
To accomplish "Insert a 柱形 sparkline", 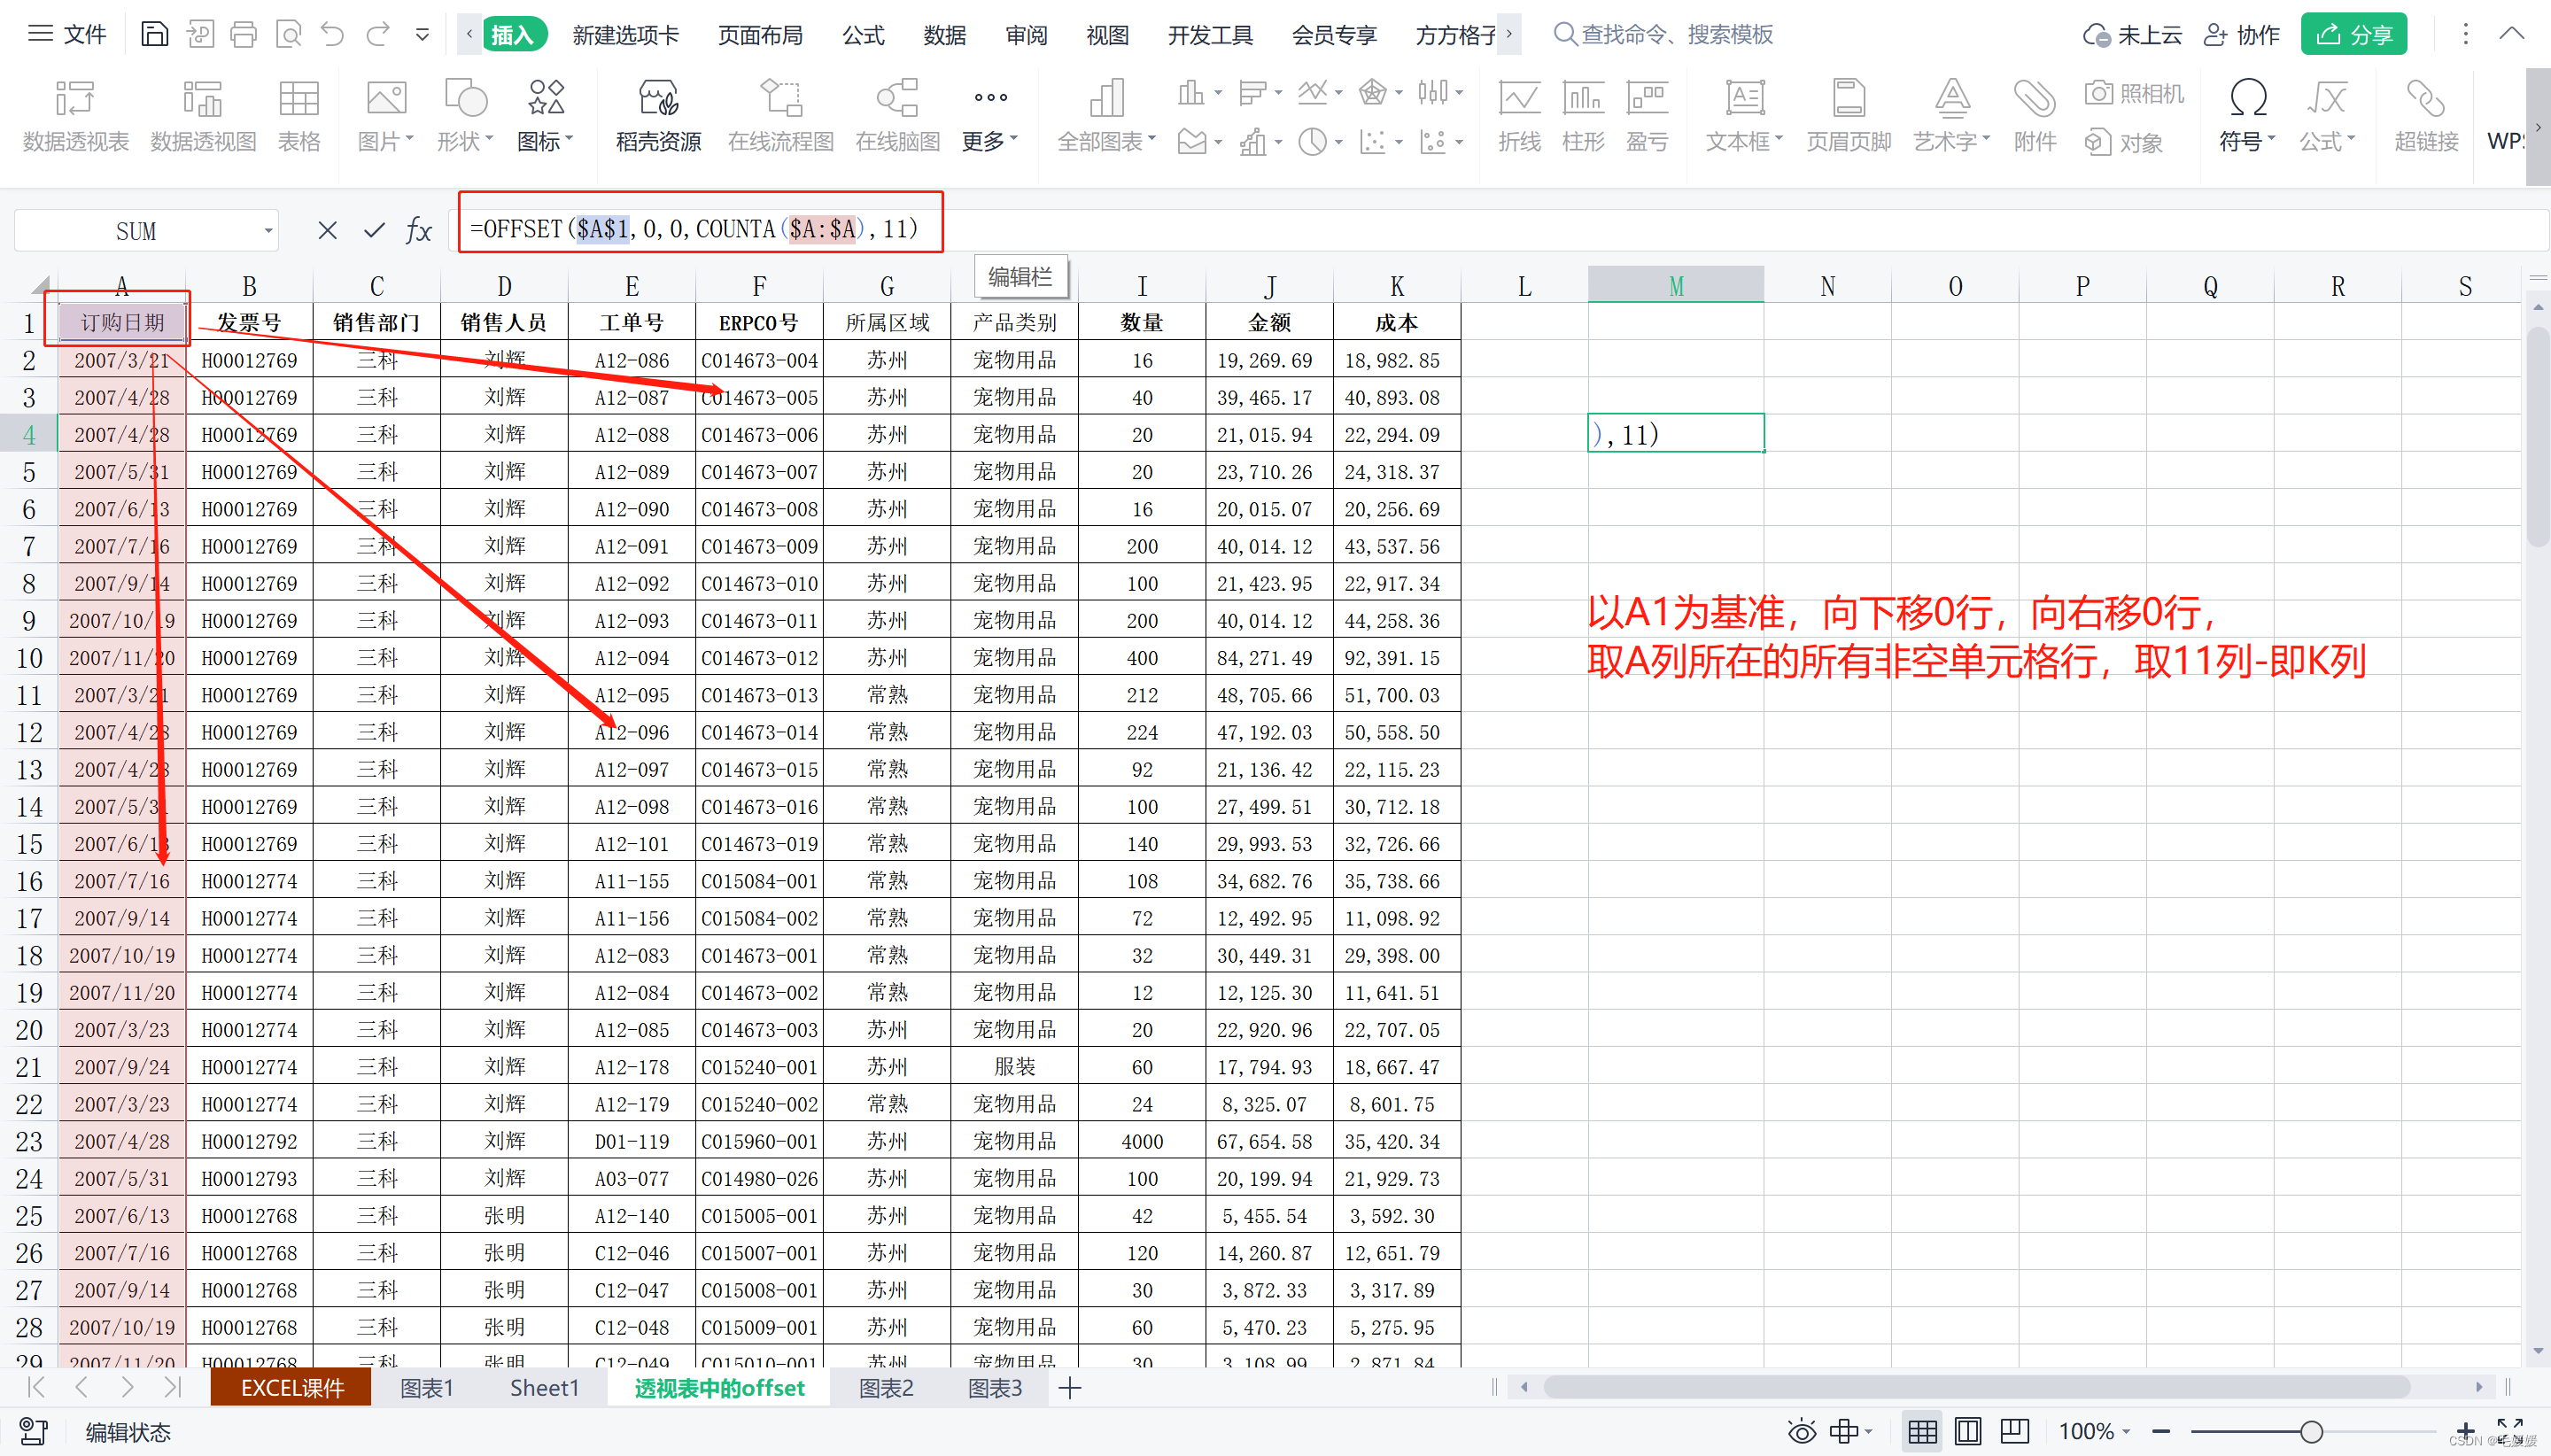I will [x=1583, y=116].
